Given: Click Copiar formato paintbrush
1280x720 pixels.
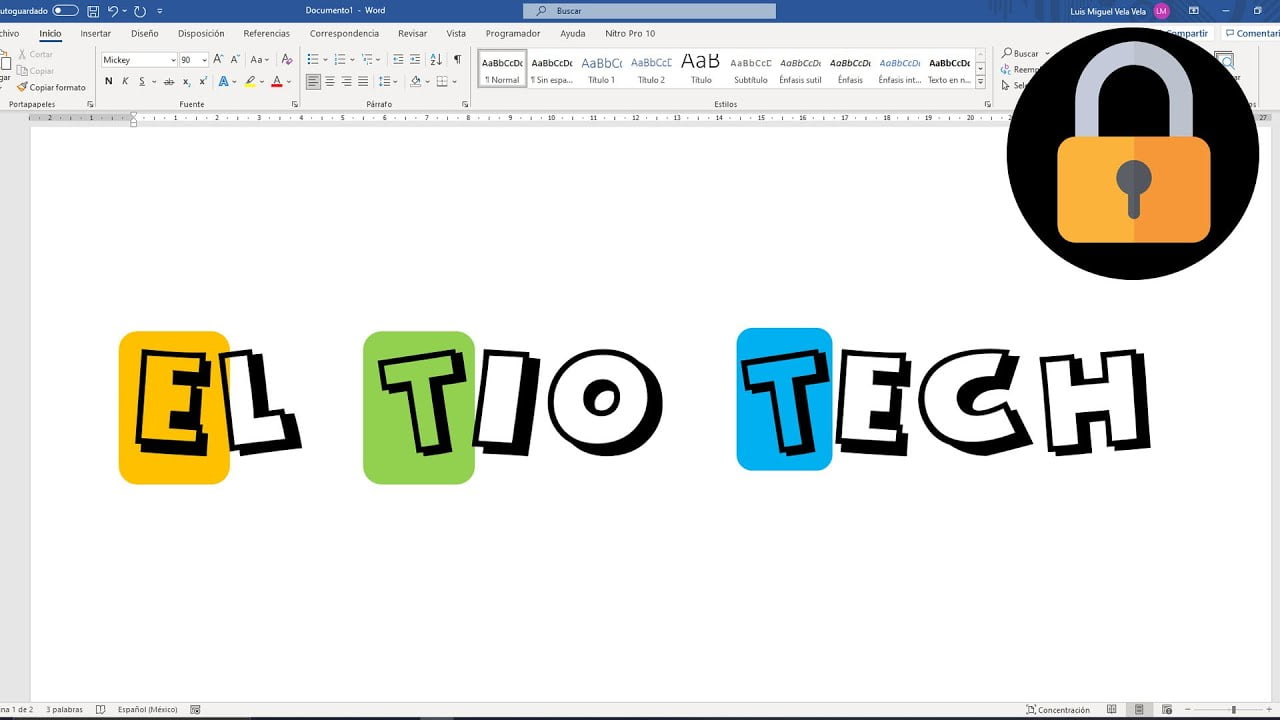Looking at the screenshot, I should pyautogui.click(x=51, y=87).
